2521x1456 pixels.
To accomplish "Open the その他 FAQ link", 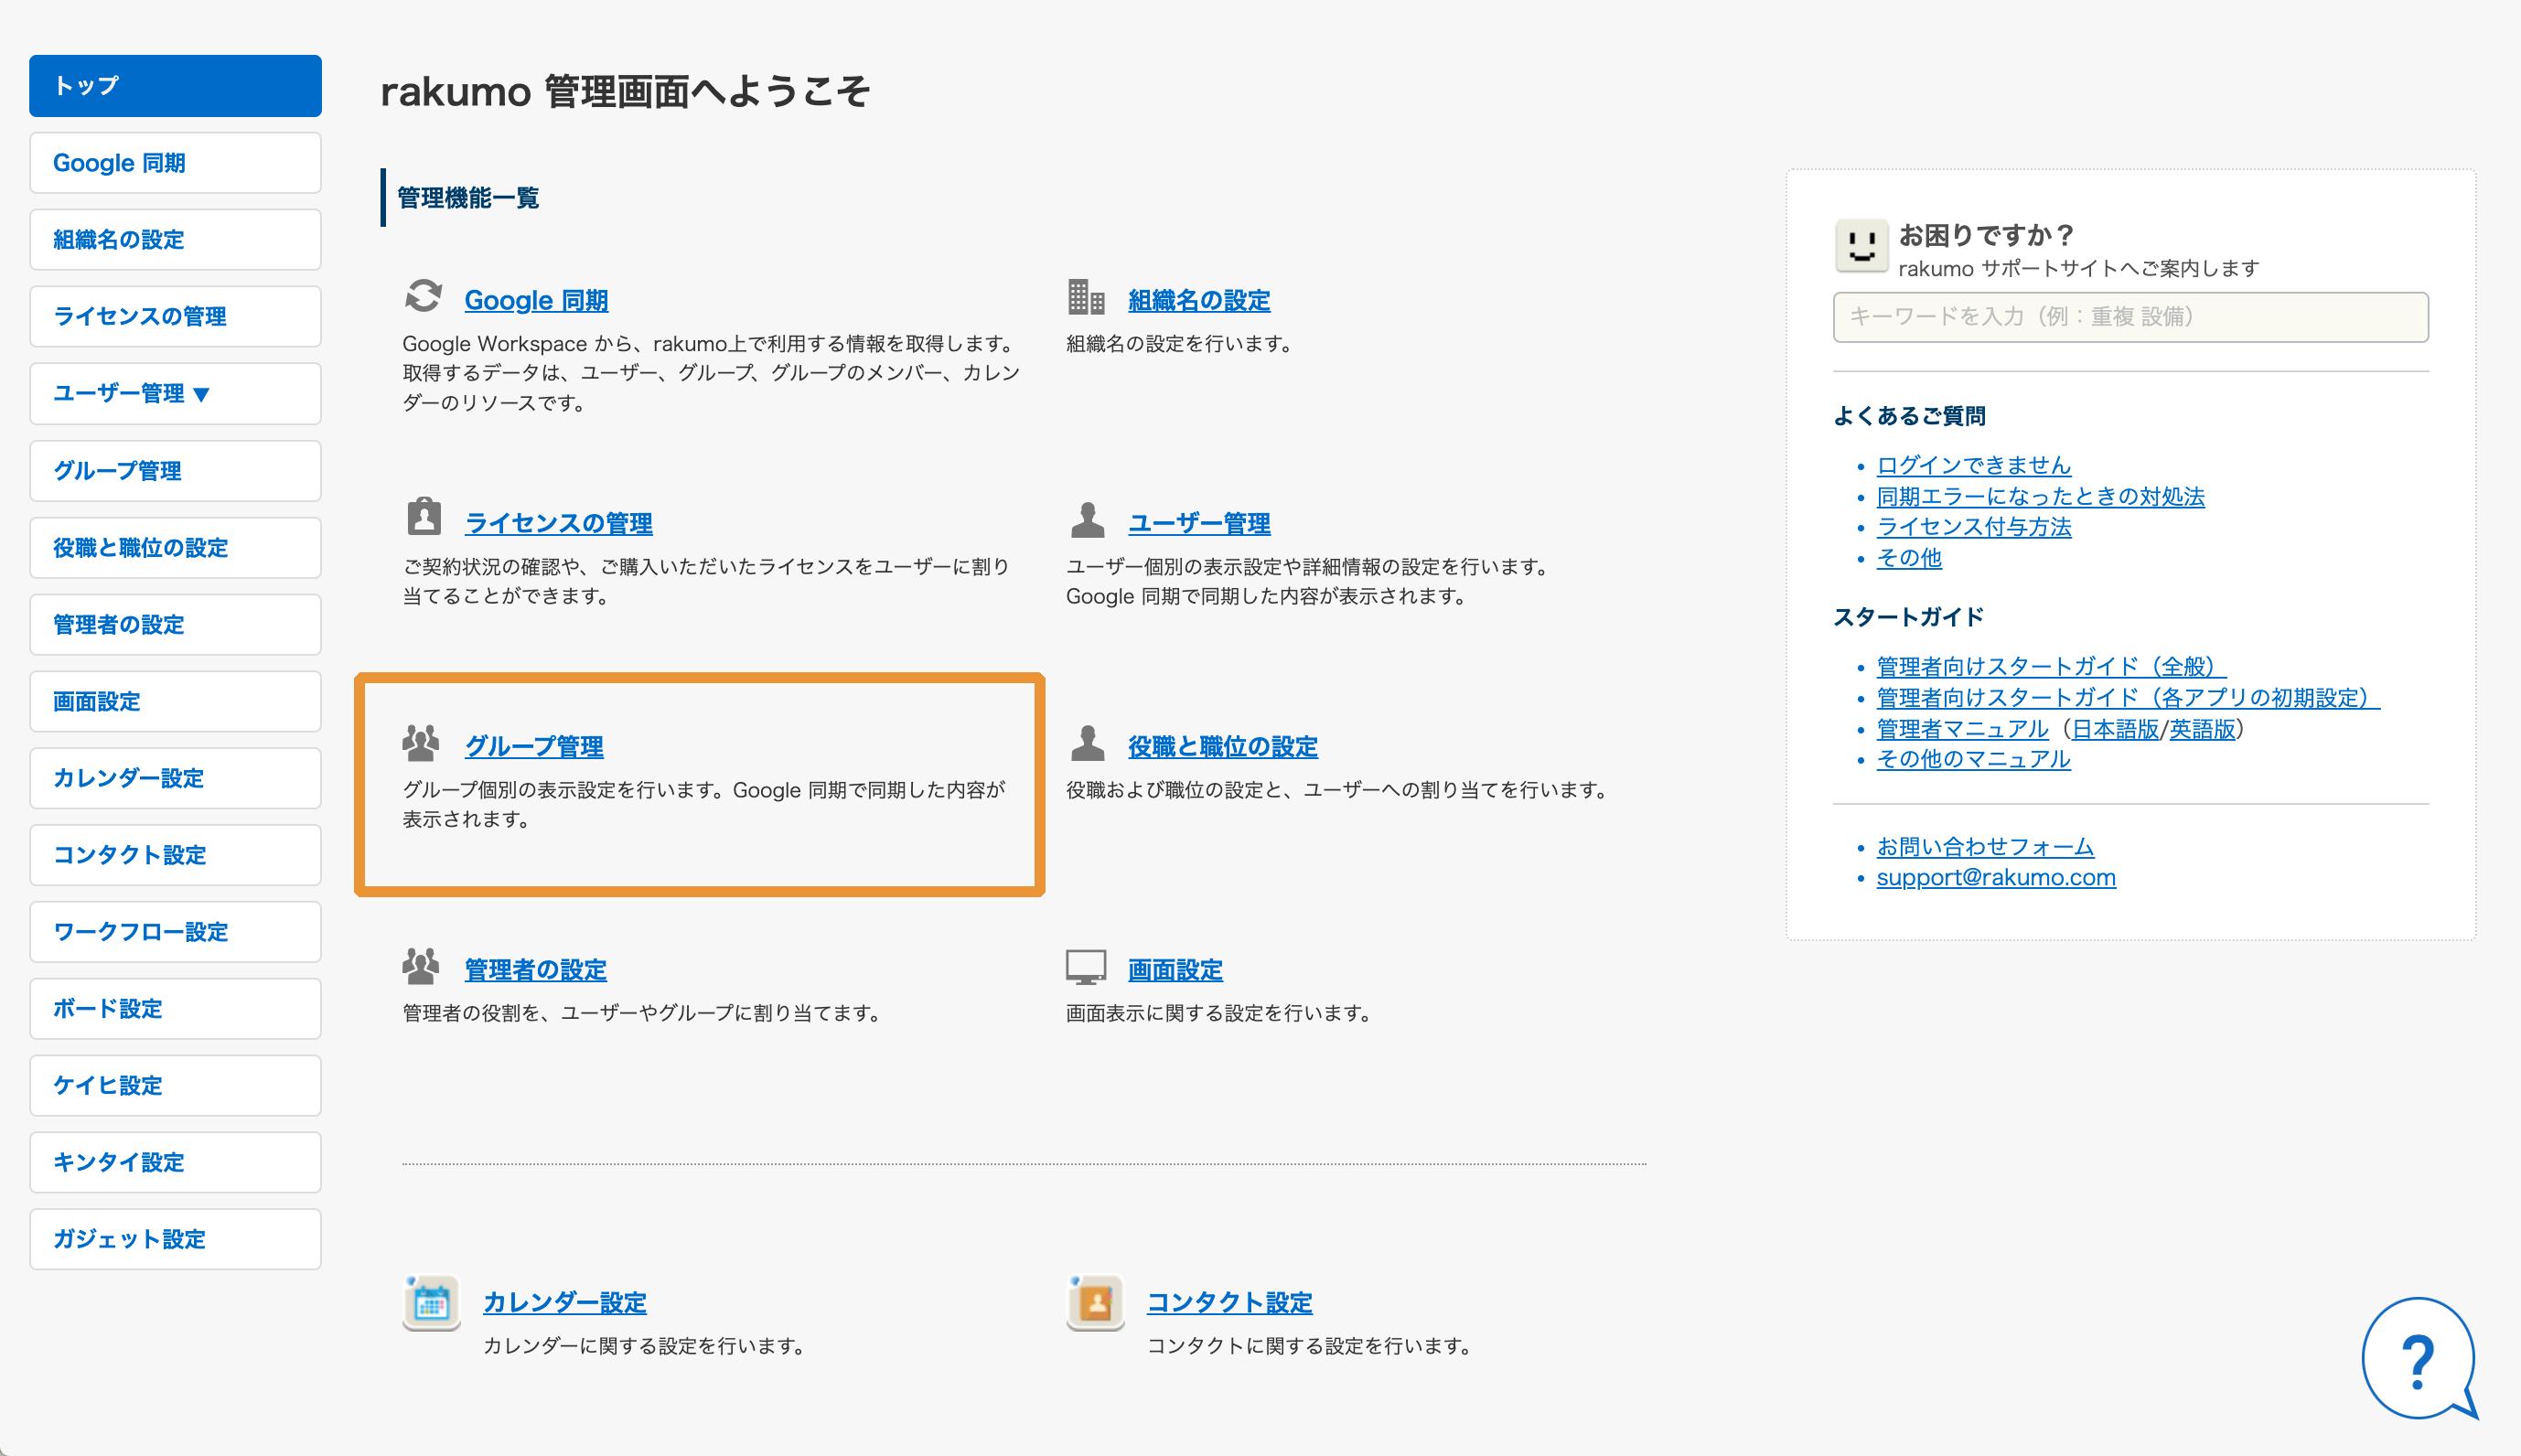I will point(1909,558).
